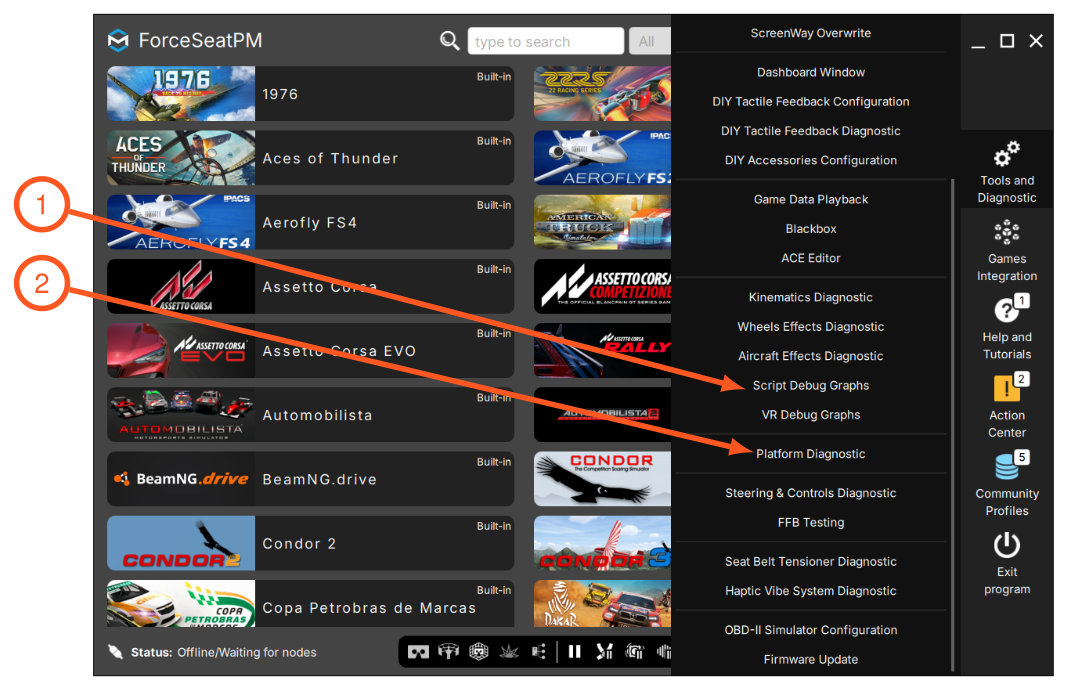Open Haptic Vibe System Diagnostic
Screen dimensions: 1068x691
(811, 591)
